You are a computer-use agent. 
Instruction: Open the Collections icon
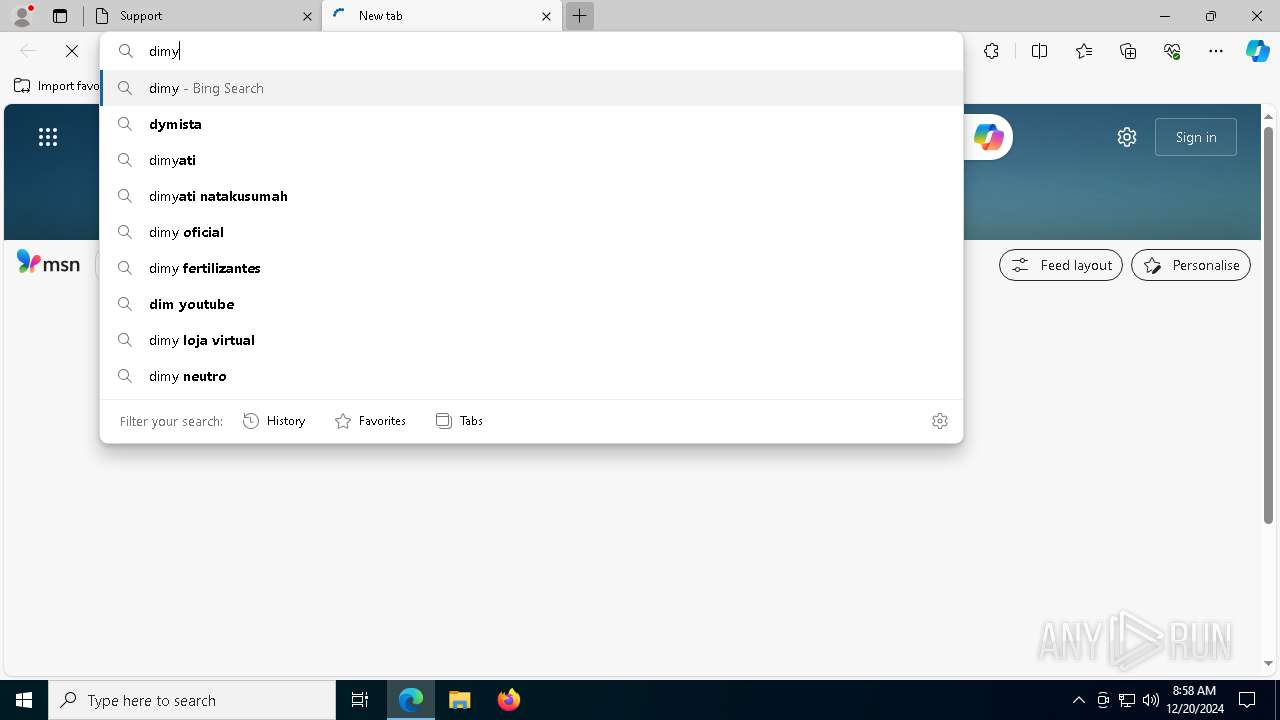click(1128, 51)
